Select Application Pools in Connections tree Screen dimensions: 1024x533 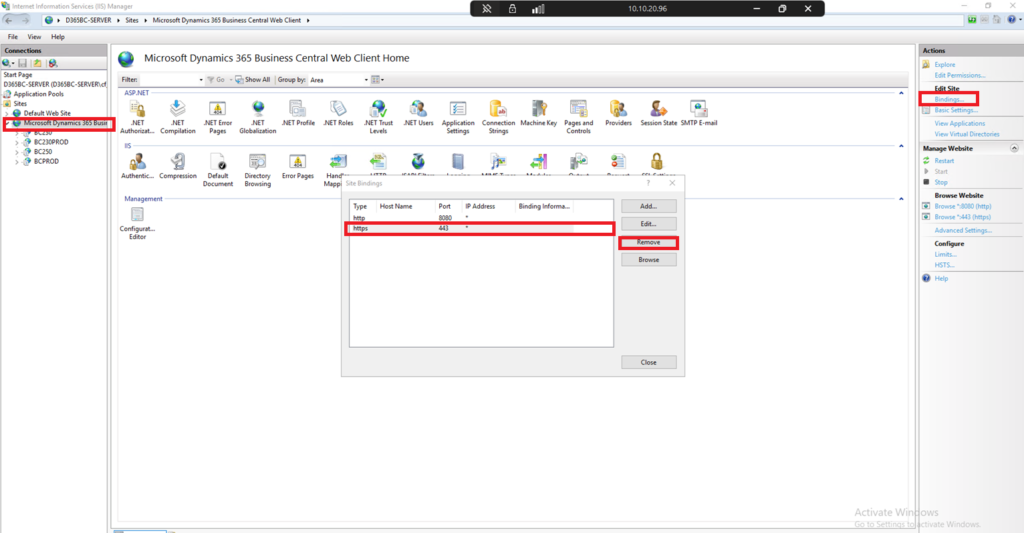(x=39, y=94)
